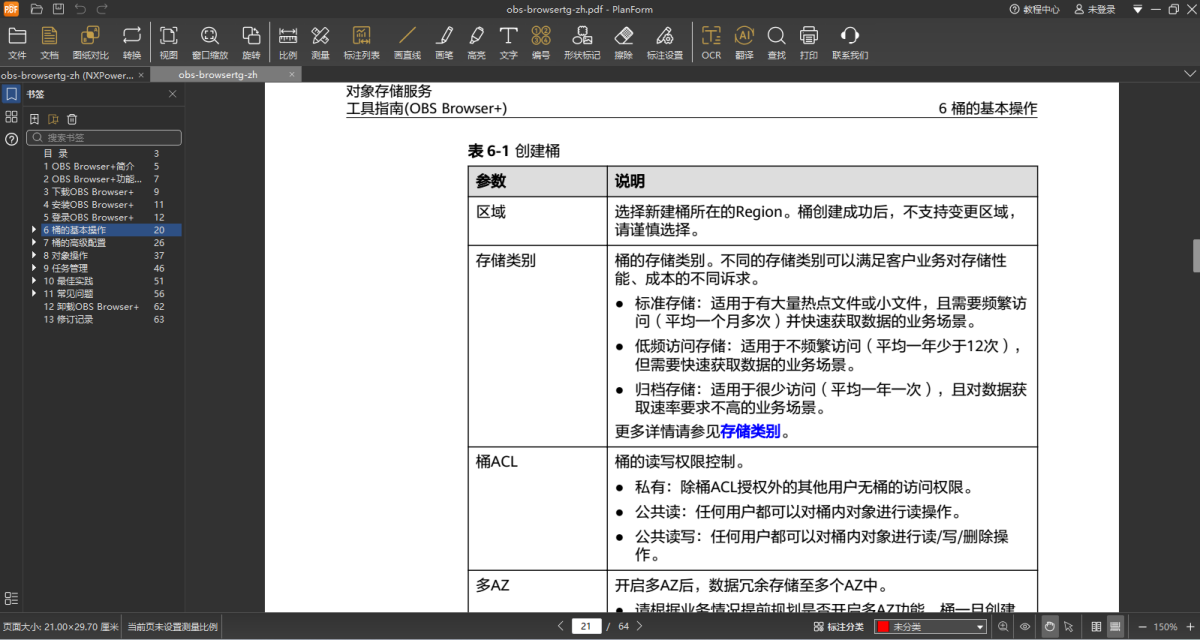The width and height of the screenshot is (1200, 640).
Task: Expand the 常见问题 bookmark node
Action: [x=34, y=294]
